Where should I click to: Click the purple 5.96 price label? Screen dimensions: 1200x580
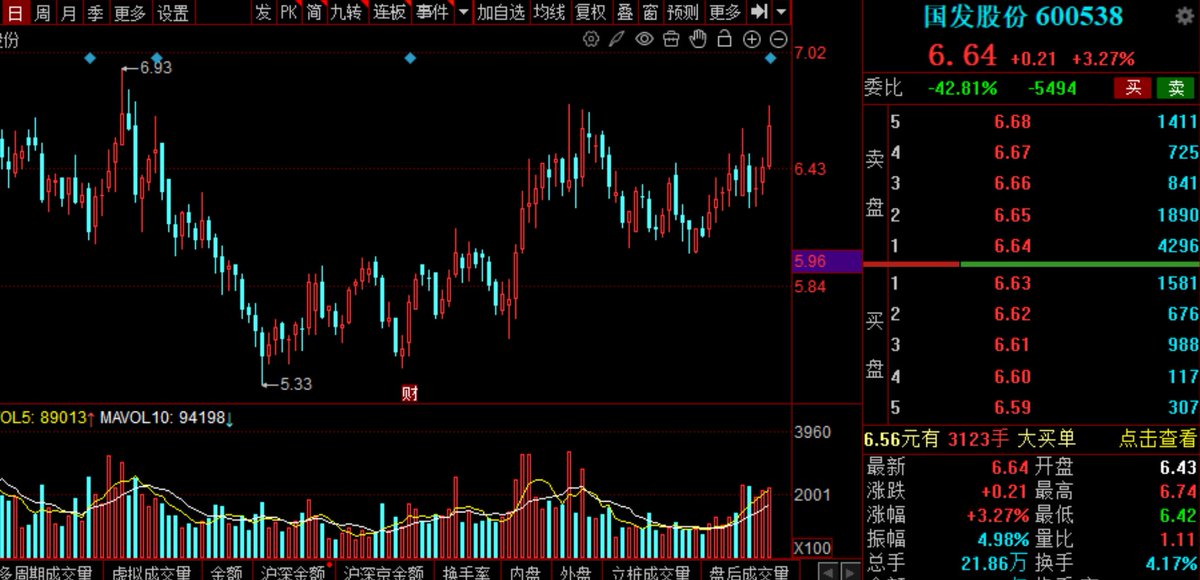click(827, 261)
